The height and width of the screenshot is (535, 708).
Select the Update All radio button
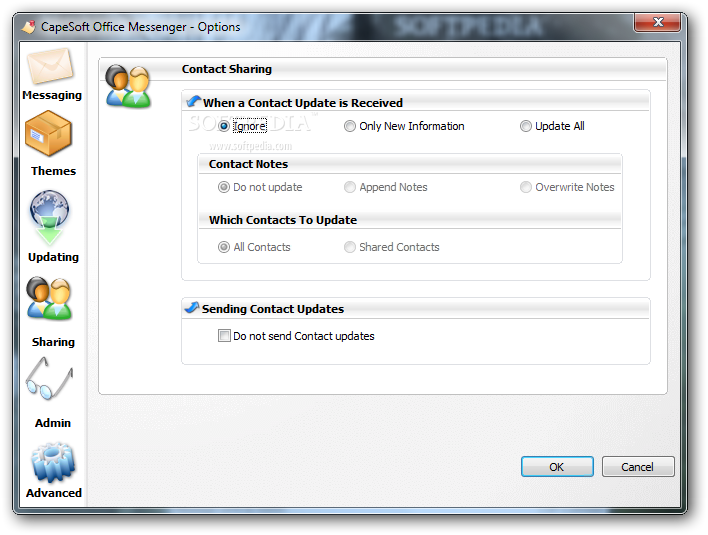526,126
